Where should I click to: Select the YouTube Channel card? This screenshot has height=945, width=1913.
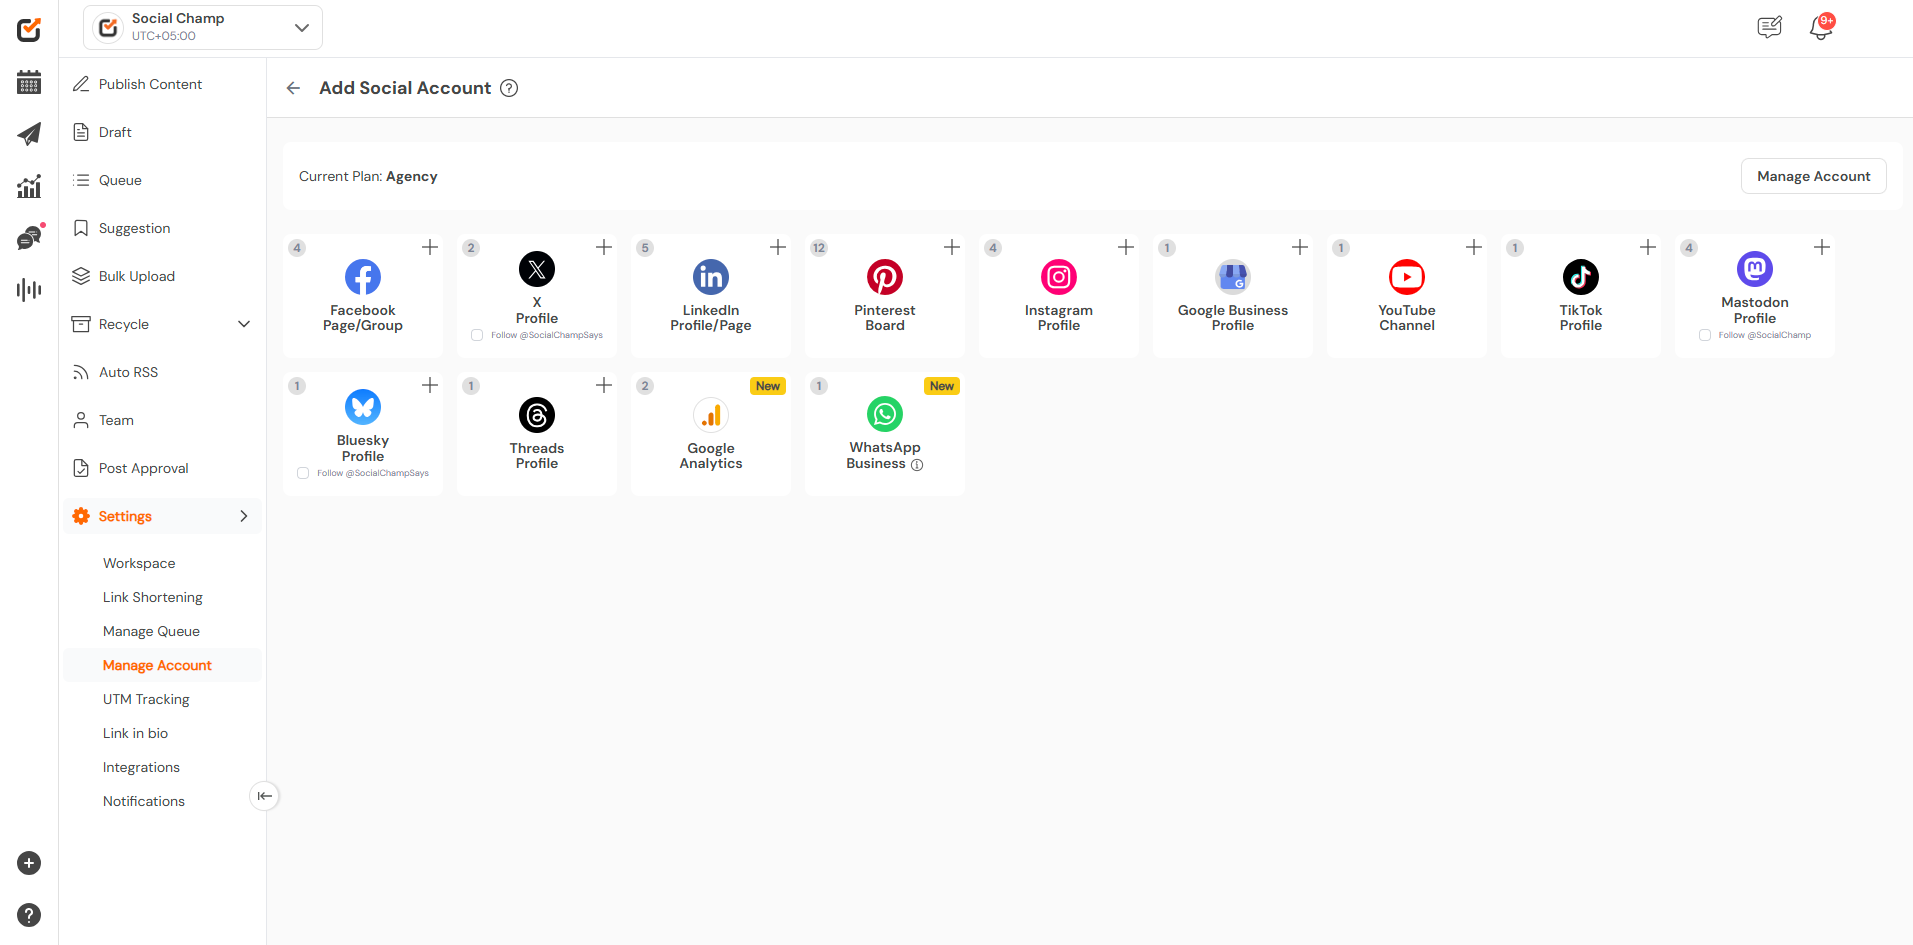tap(1407, 296)
